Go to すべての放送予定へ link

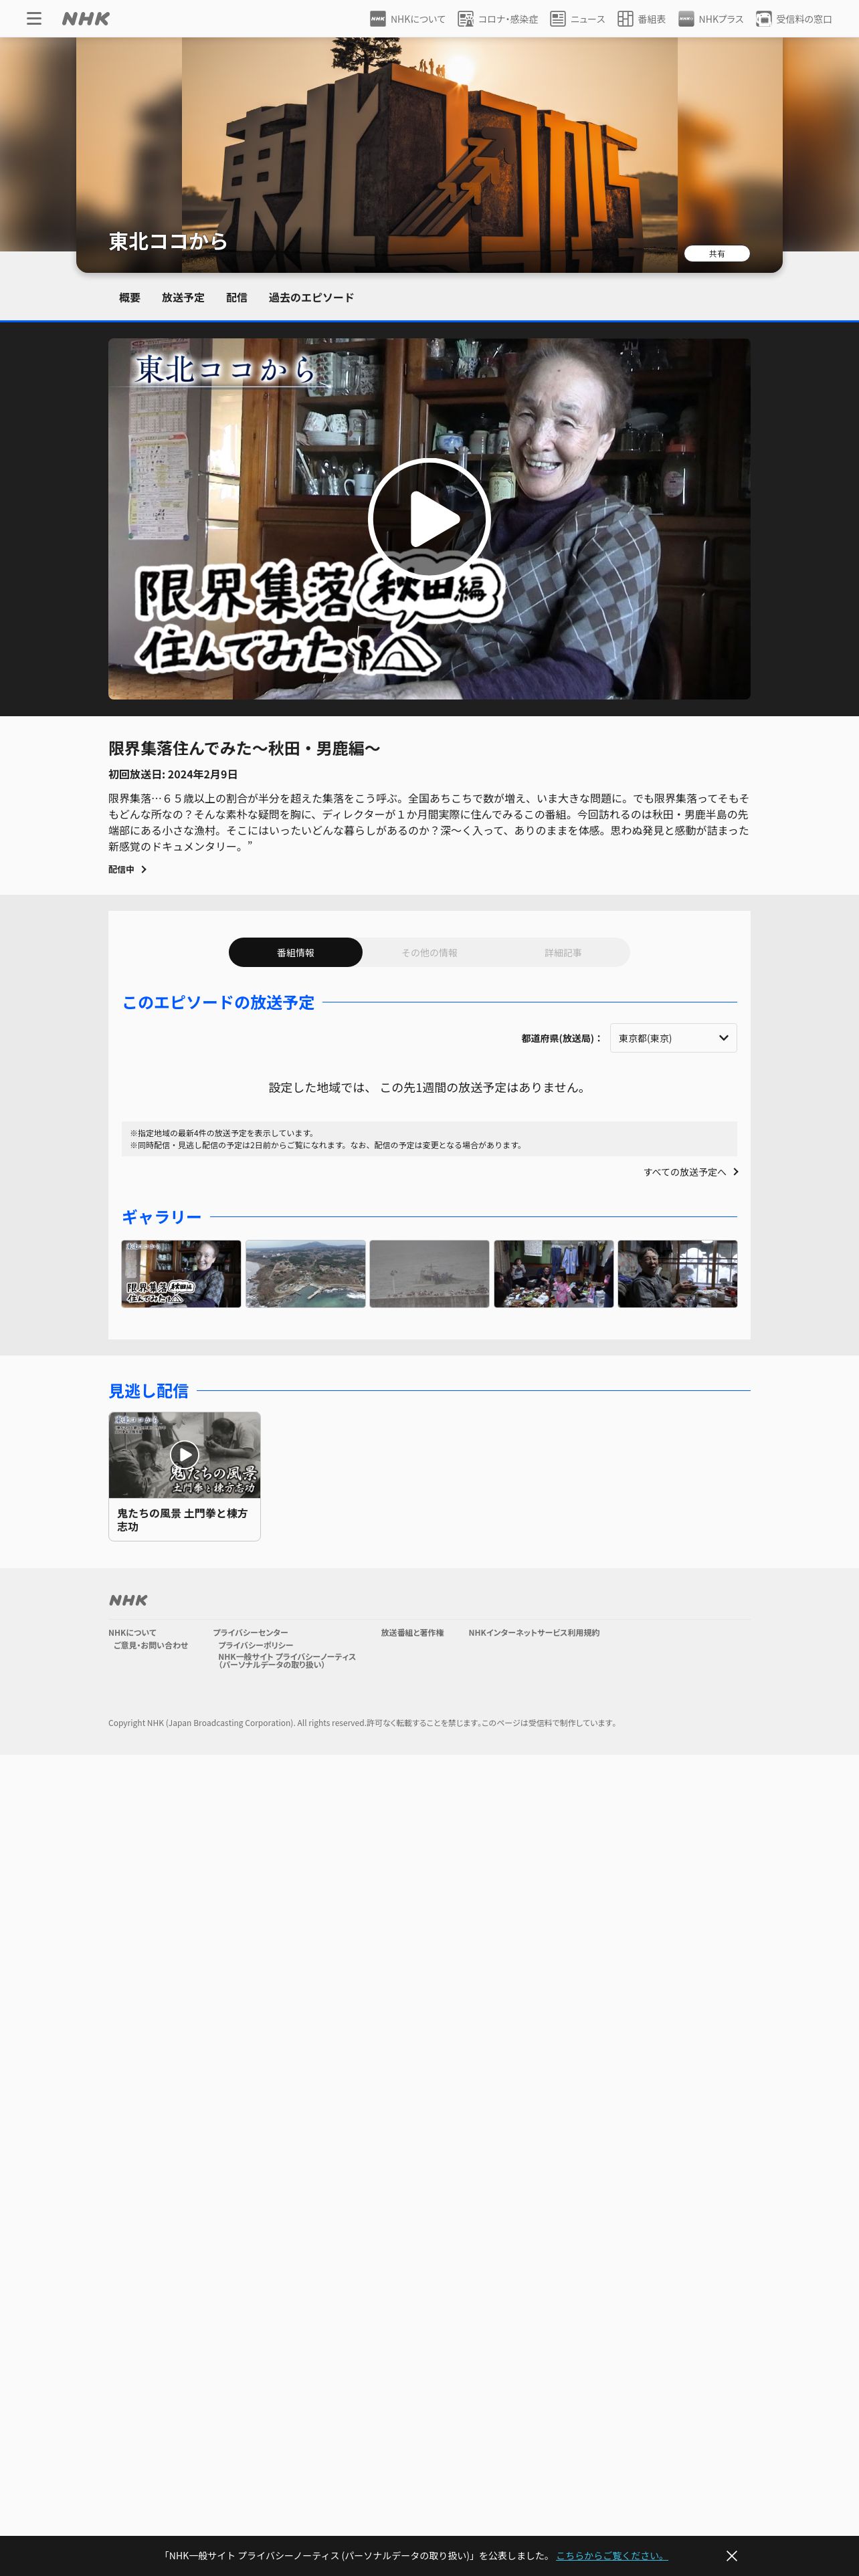[691, 1172]
